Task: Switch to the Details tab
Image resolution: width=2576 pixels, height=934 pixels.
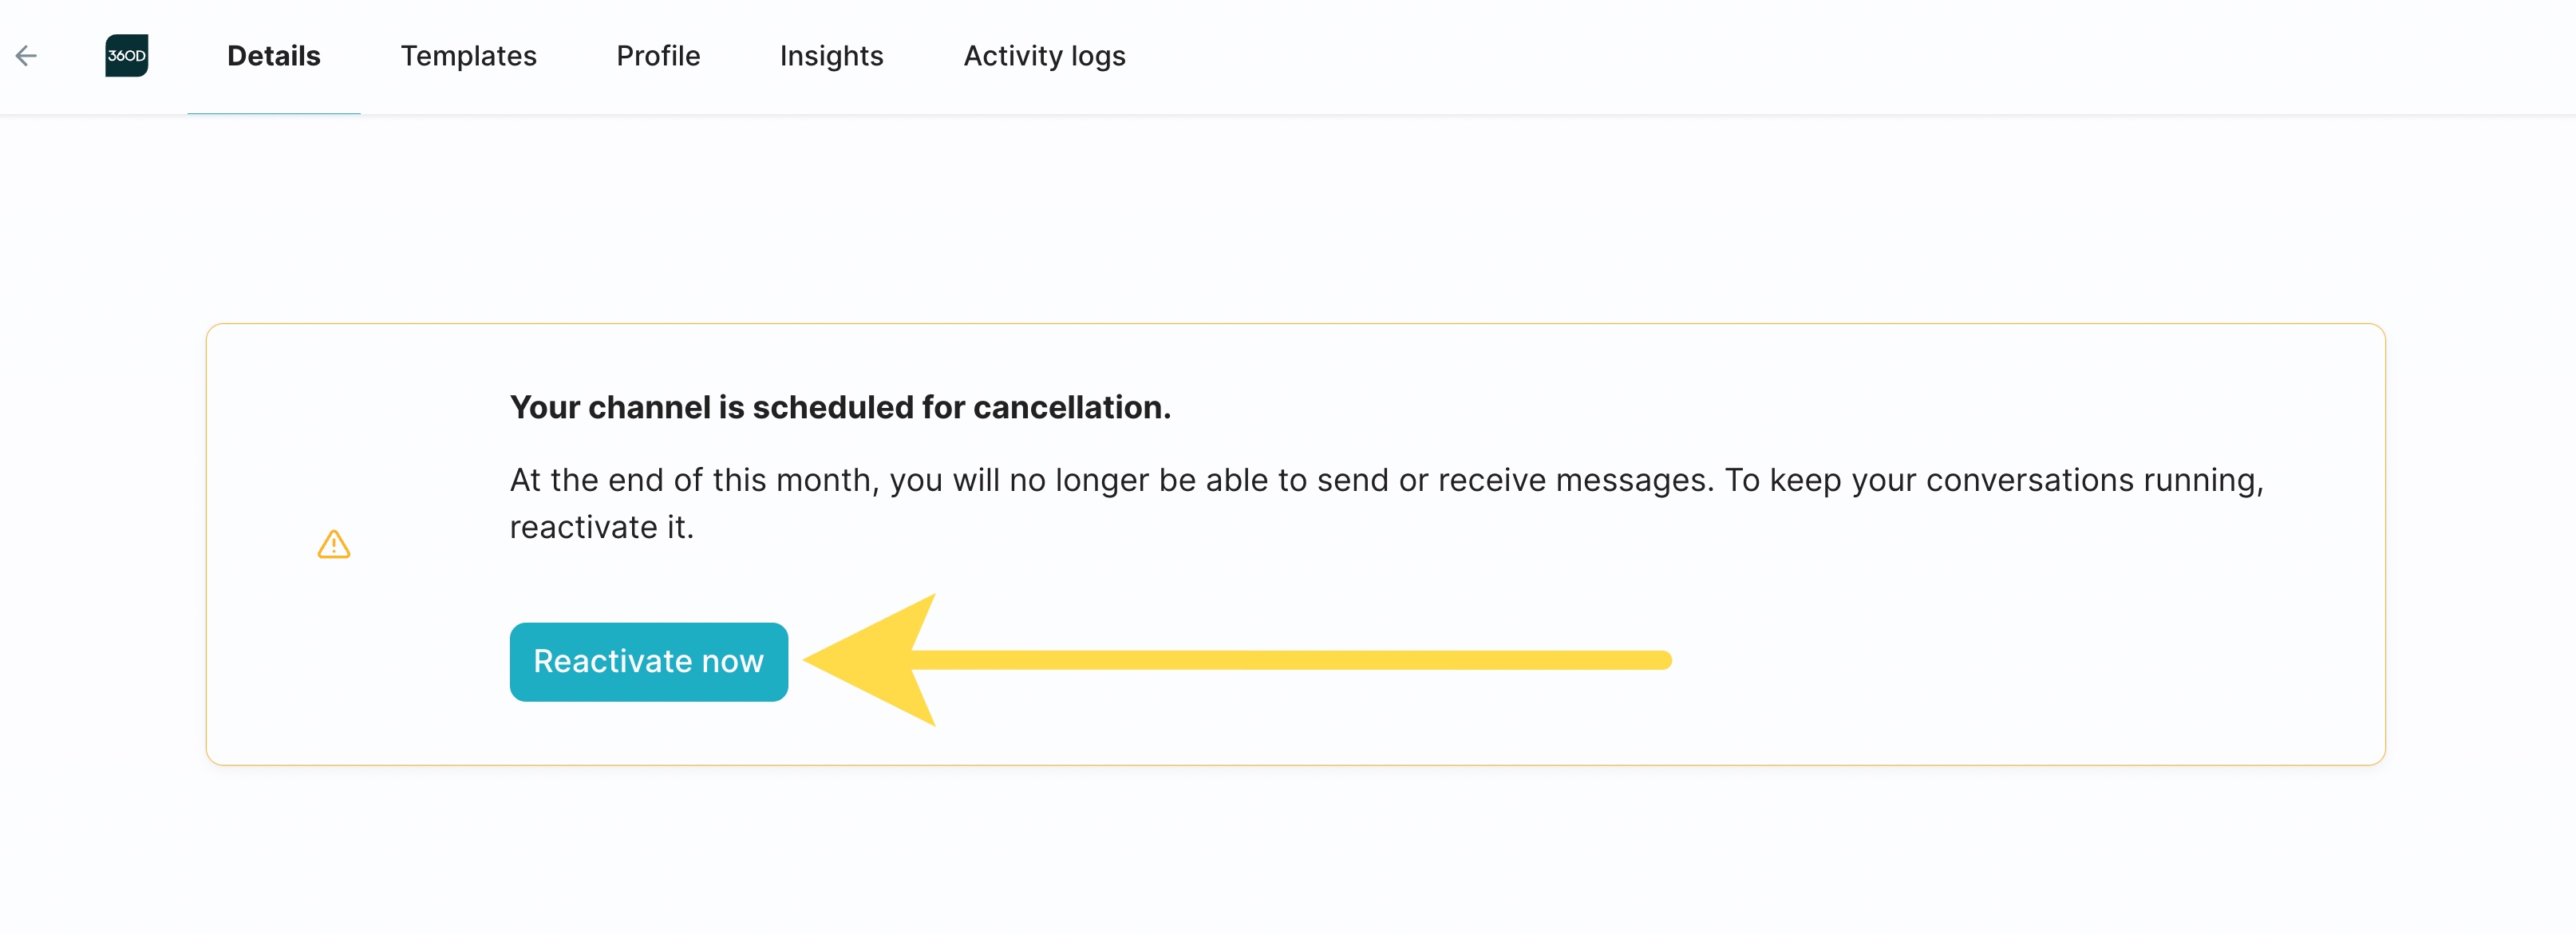Action: [273, 56]
